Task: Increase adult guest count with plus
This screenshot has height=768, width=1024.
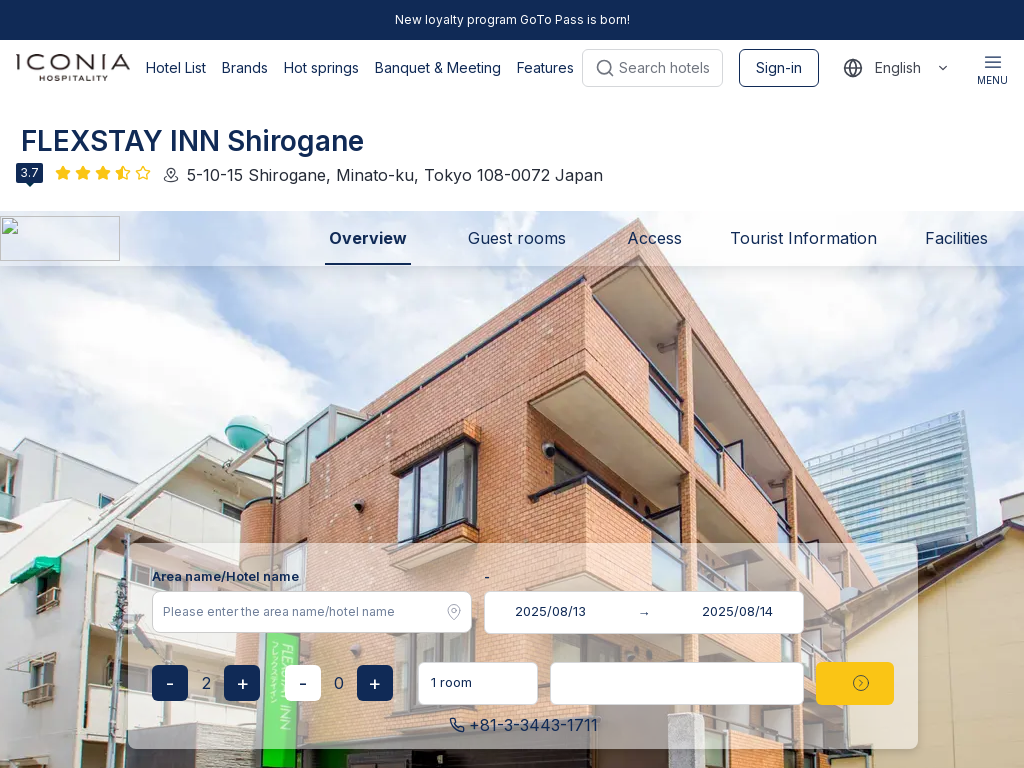Action: [242, 683]
